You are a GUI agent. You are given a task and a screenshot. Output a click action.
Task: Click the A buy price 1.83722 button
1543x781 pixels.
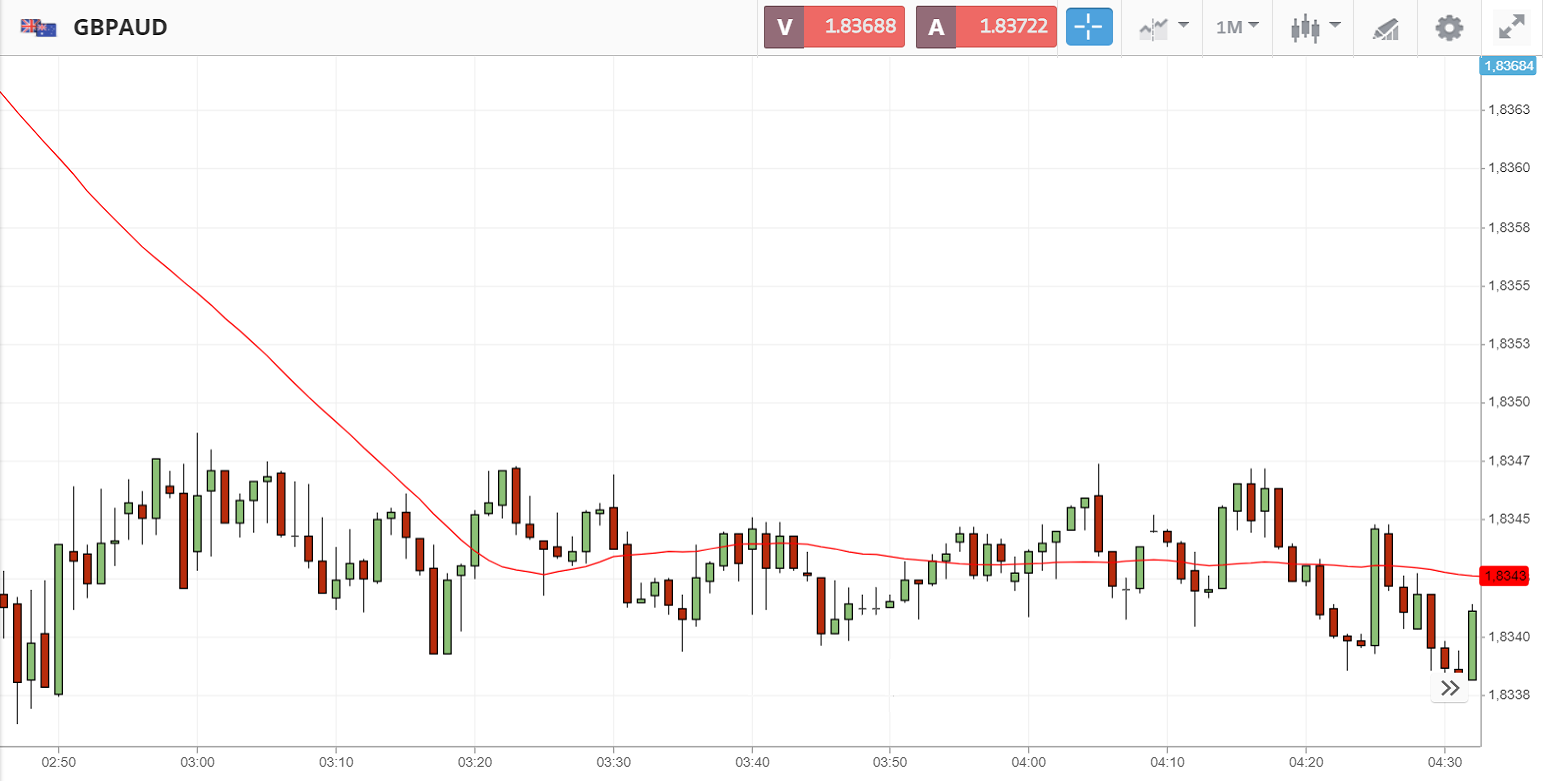986,27
